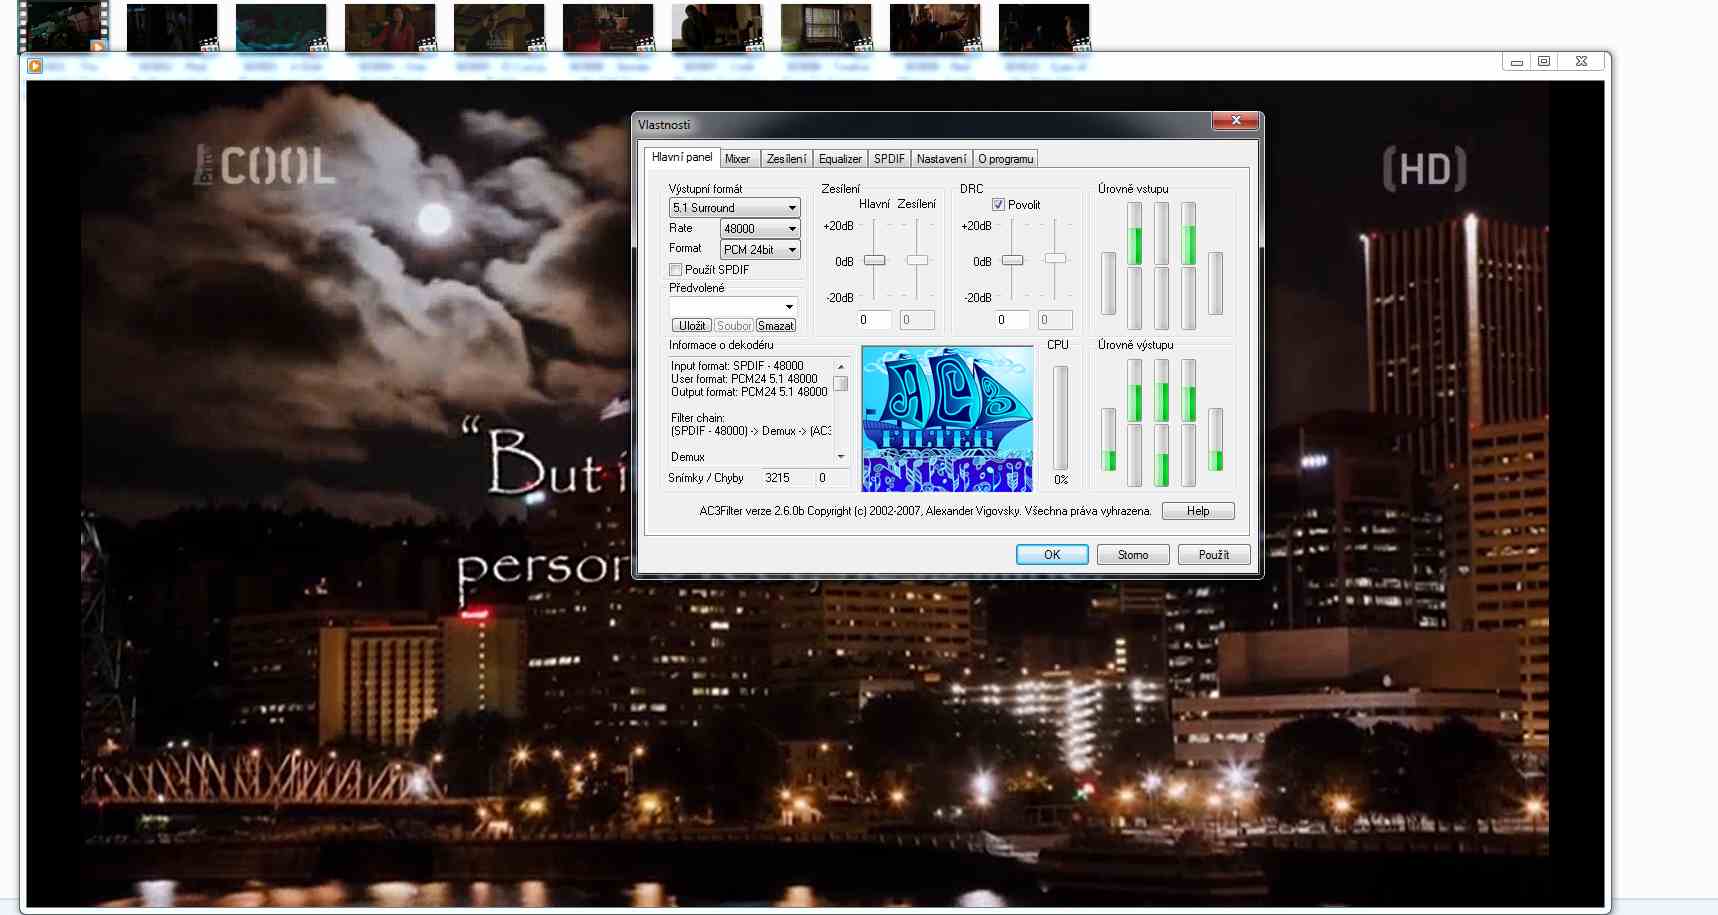
Task: Open the Equalizer tab
Action: point(840,159)
